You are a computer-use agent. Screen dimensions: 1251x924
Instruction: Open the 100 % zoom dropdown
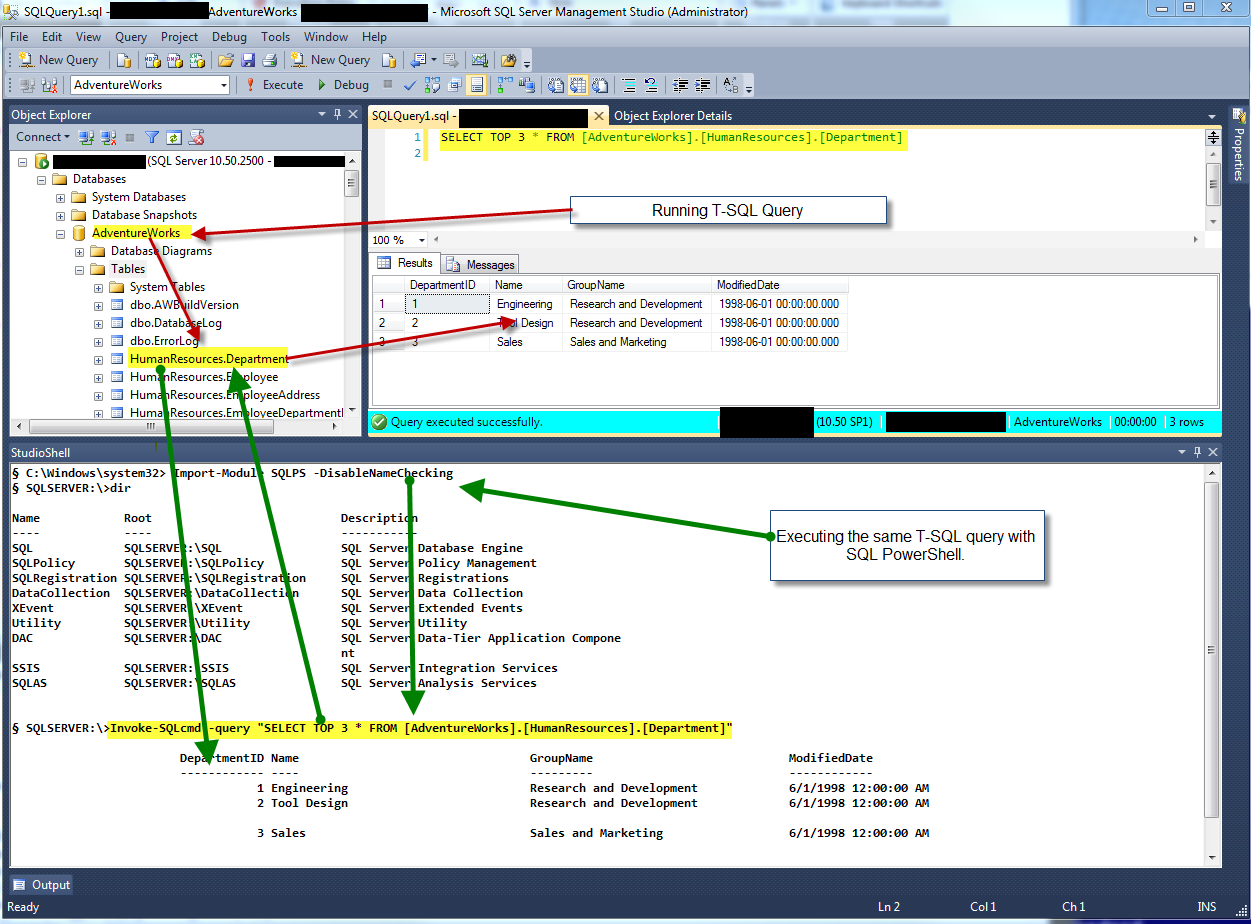pyautogui.click(x=422, y=240)
